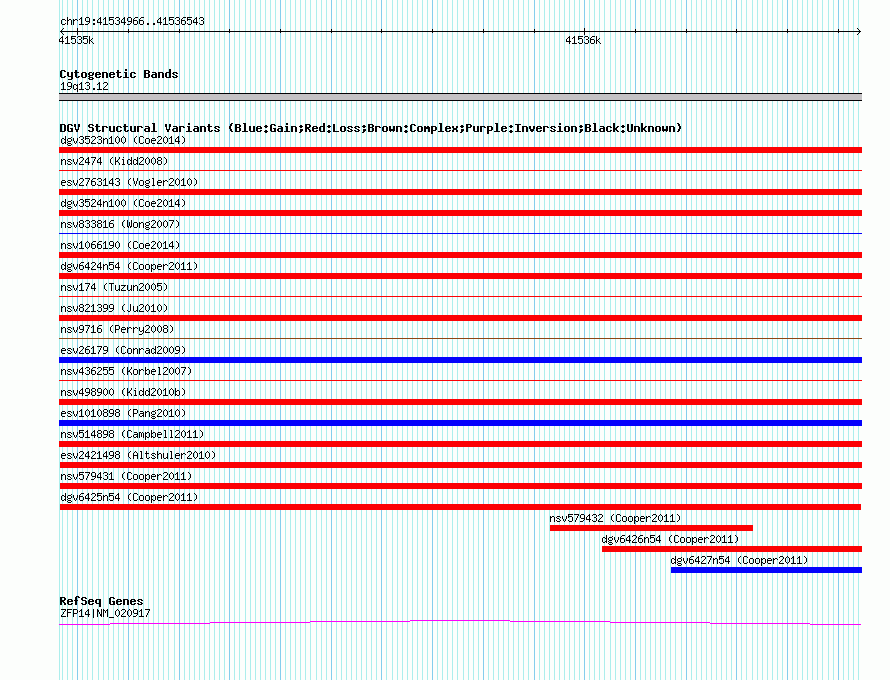Open the nsv436255 (Korbel2007) variant label
This screenshot has width=890, height=680.
point(126,371)
